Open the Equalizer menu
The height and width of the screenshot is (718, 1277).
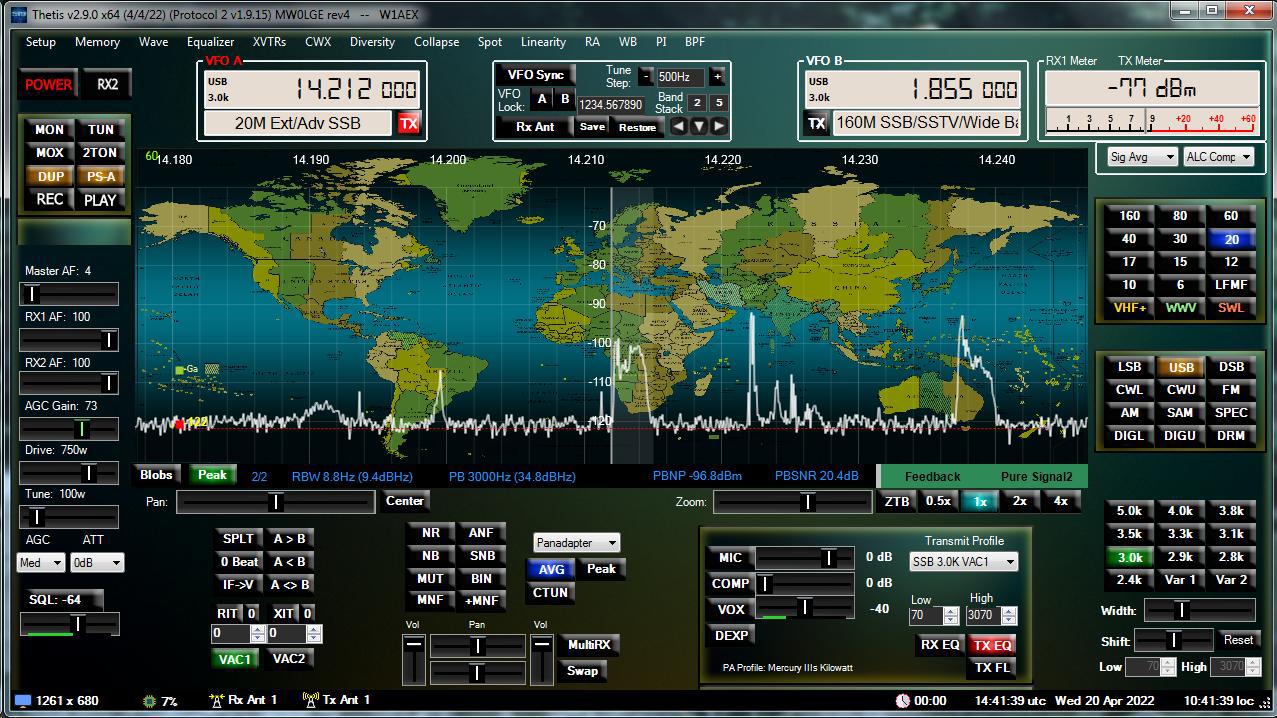(x=210, y=42)
